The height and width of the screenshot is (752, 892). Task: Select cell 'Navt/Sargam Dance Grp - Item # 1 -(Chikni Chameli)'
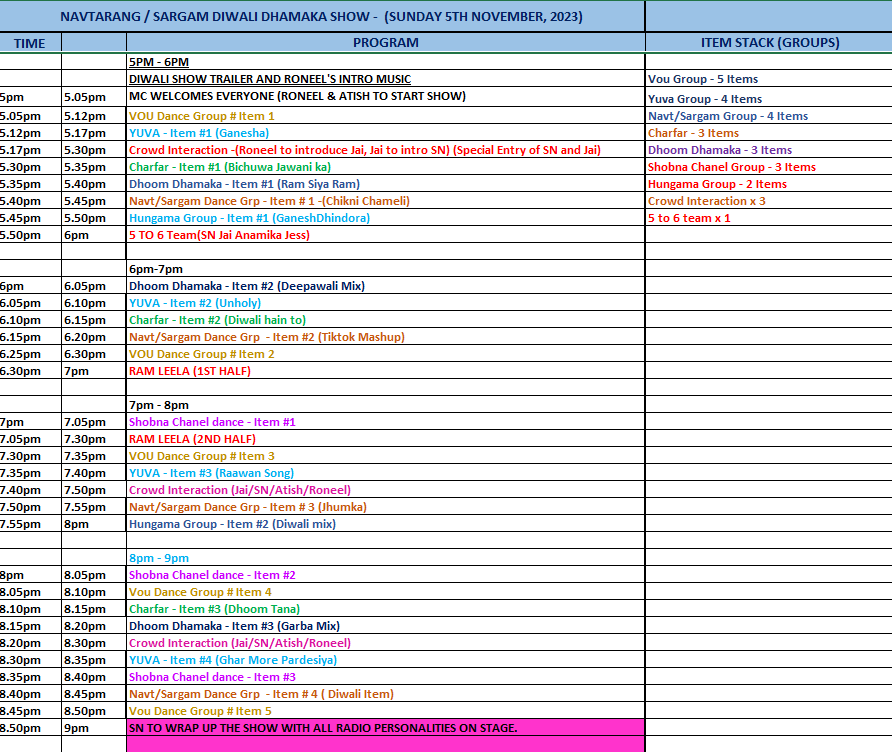pyautogui.click(x=386, y=201)
